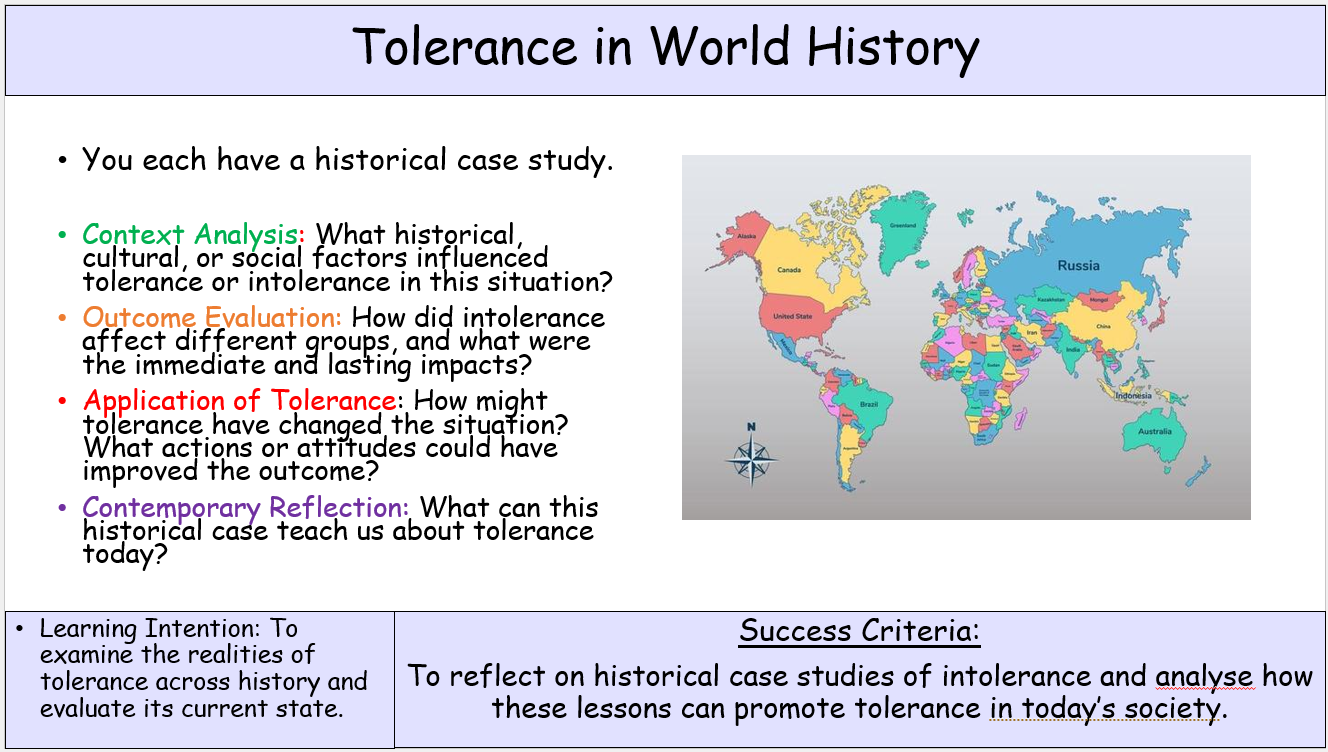Click the United States map label
1328x752 pixels.
(x=791, y=316)
